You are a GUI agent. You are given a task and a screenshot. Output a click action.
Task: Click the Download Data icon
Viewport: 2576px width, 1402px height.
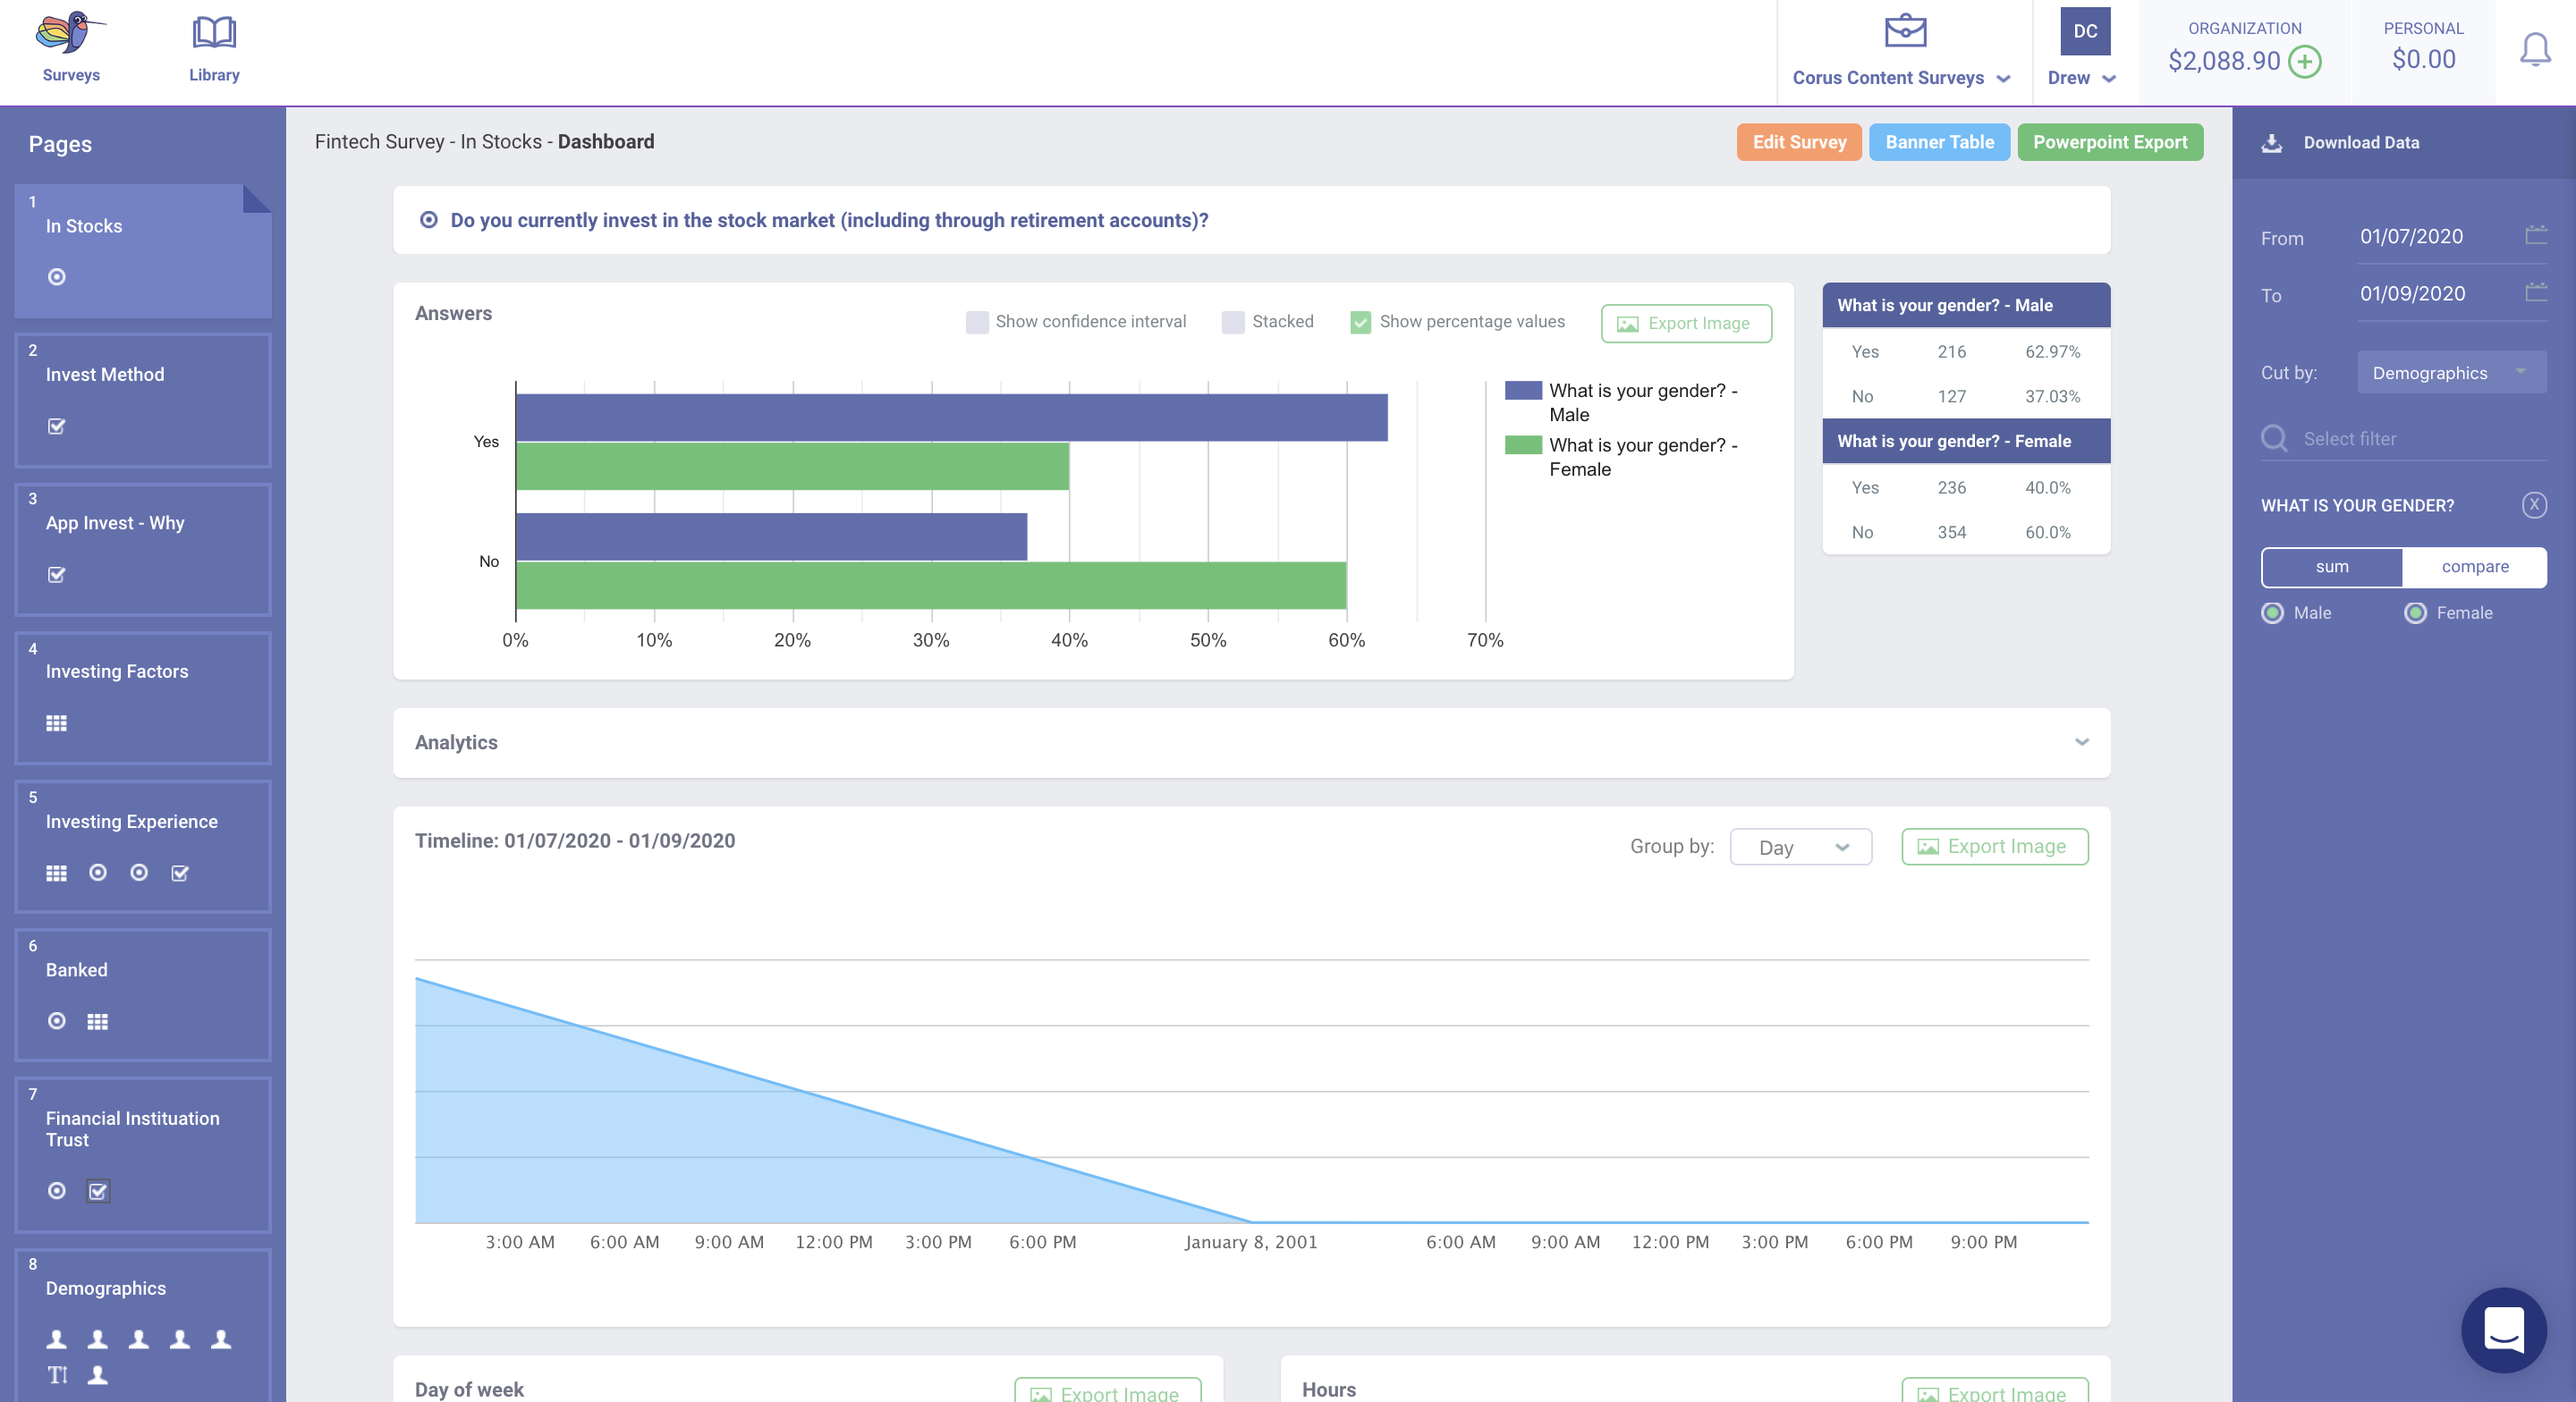click(2272, 143)
